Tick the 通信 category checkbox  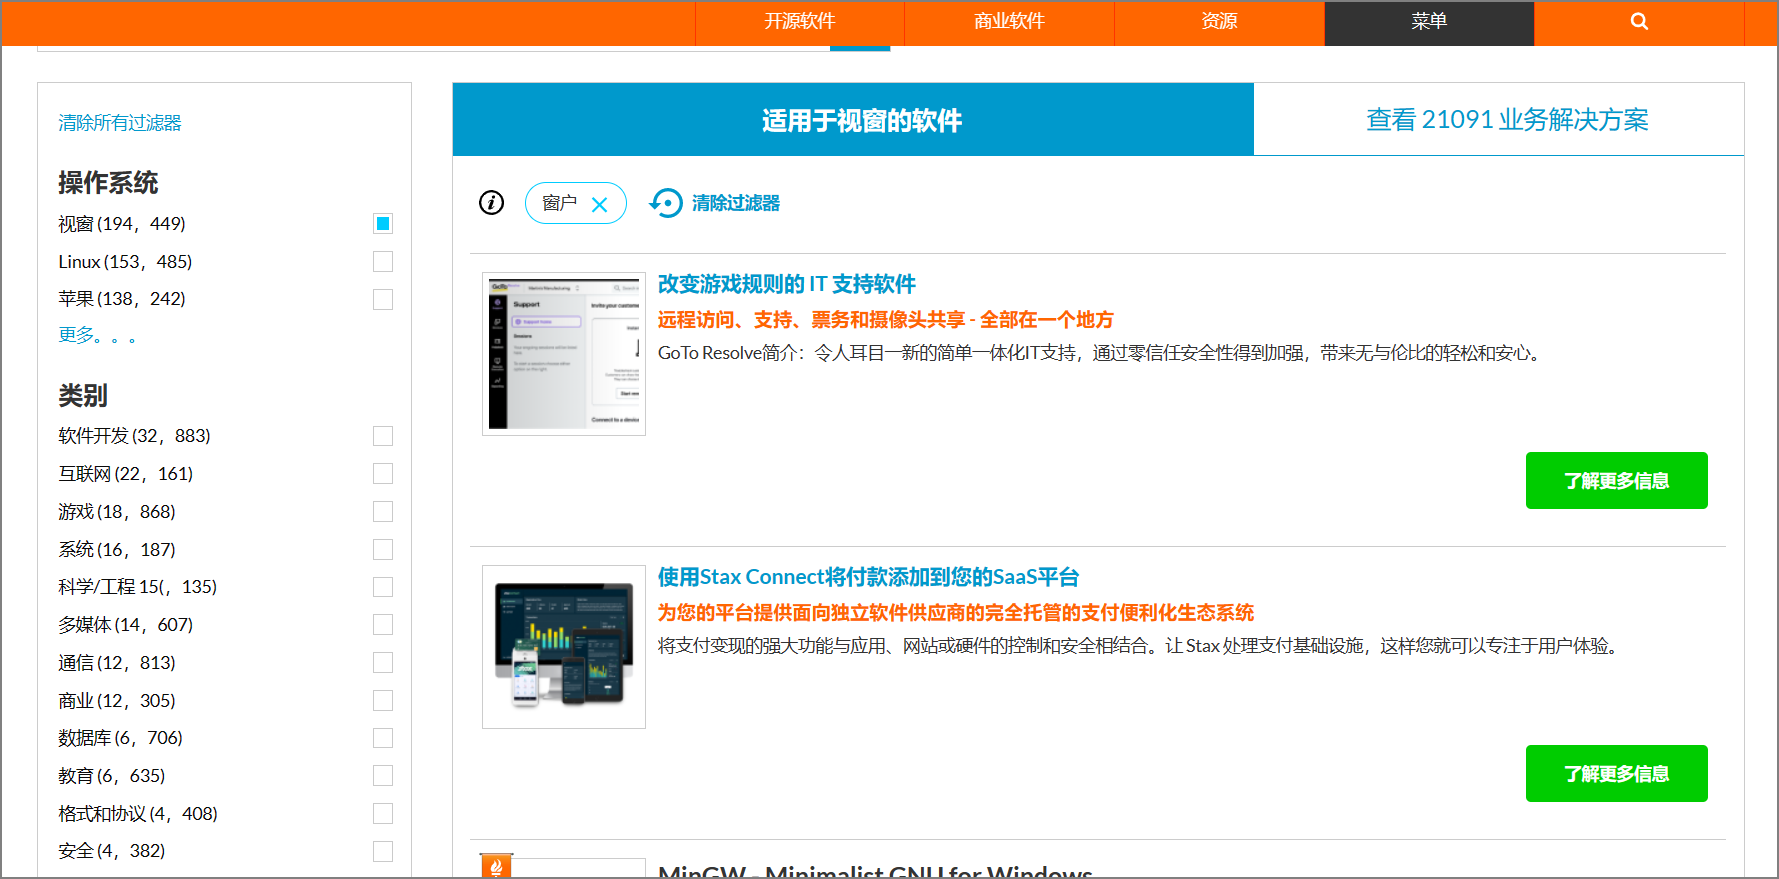pyautogui.click(x=383, y=662)
